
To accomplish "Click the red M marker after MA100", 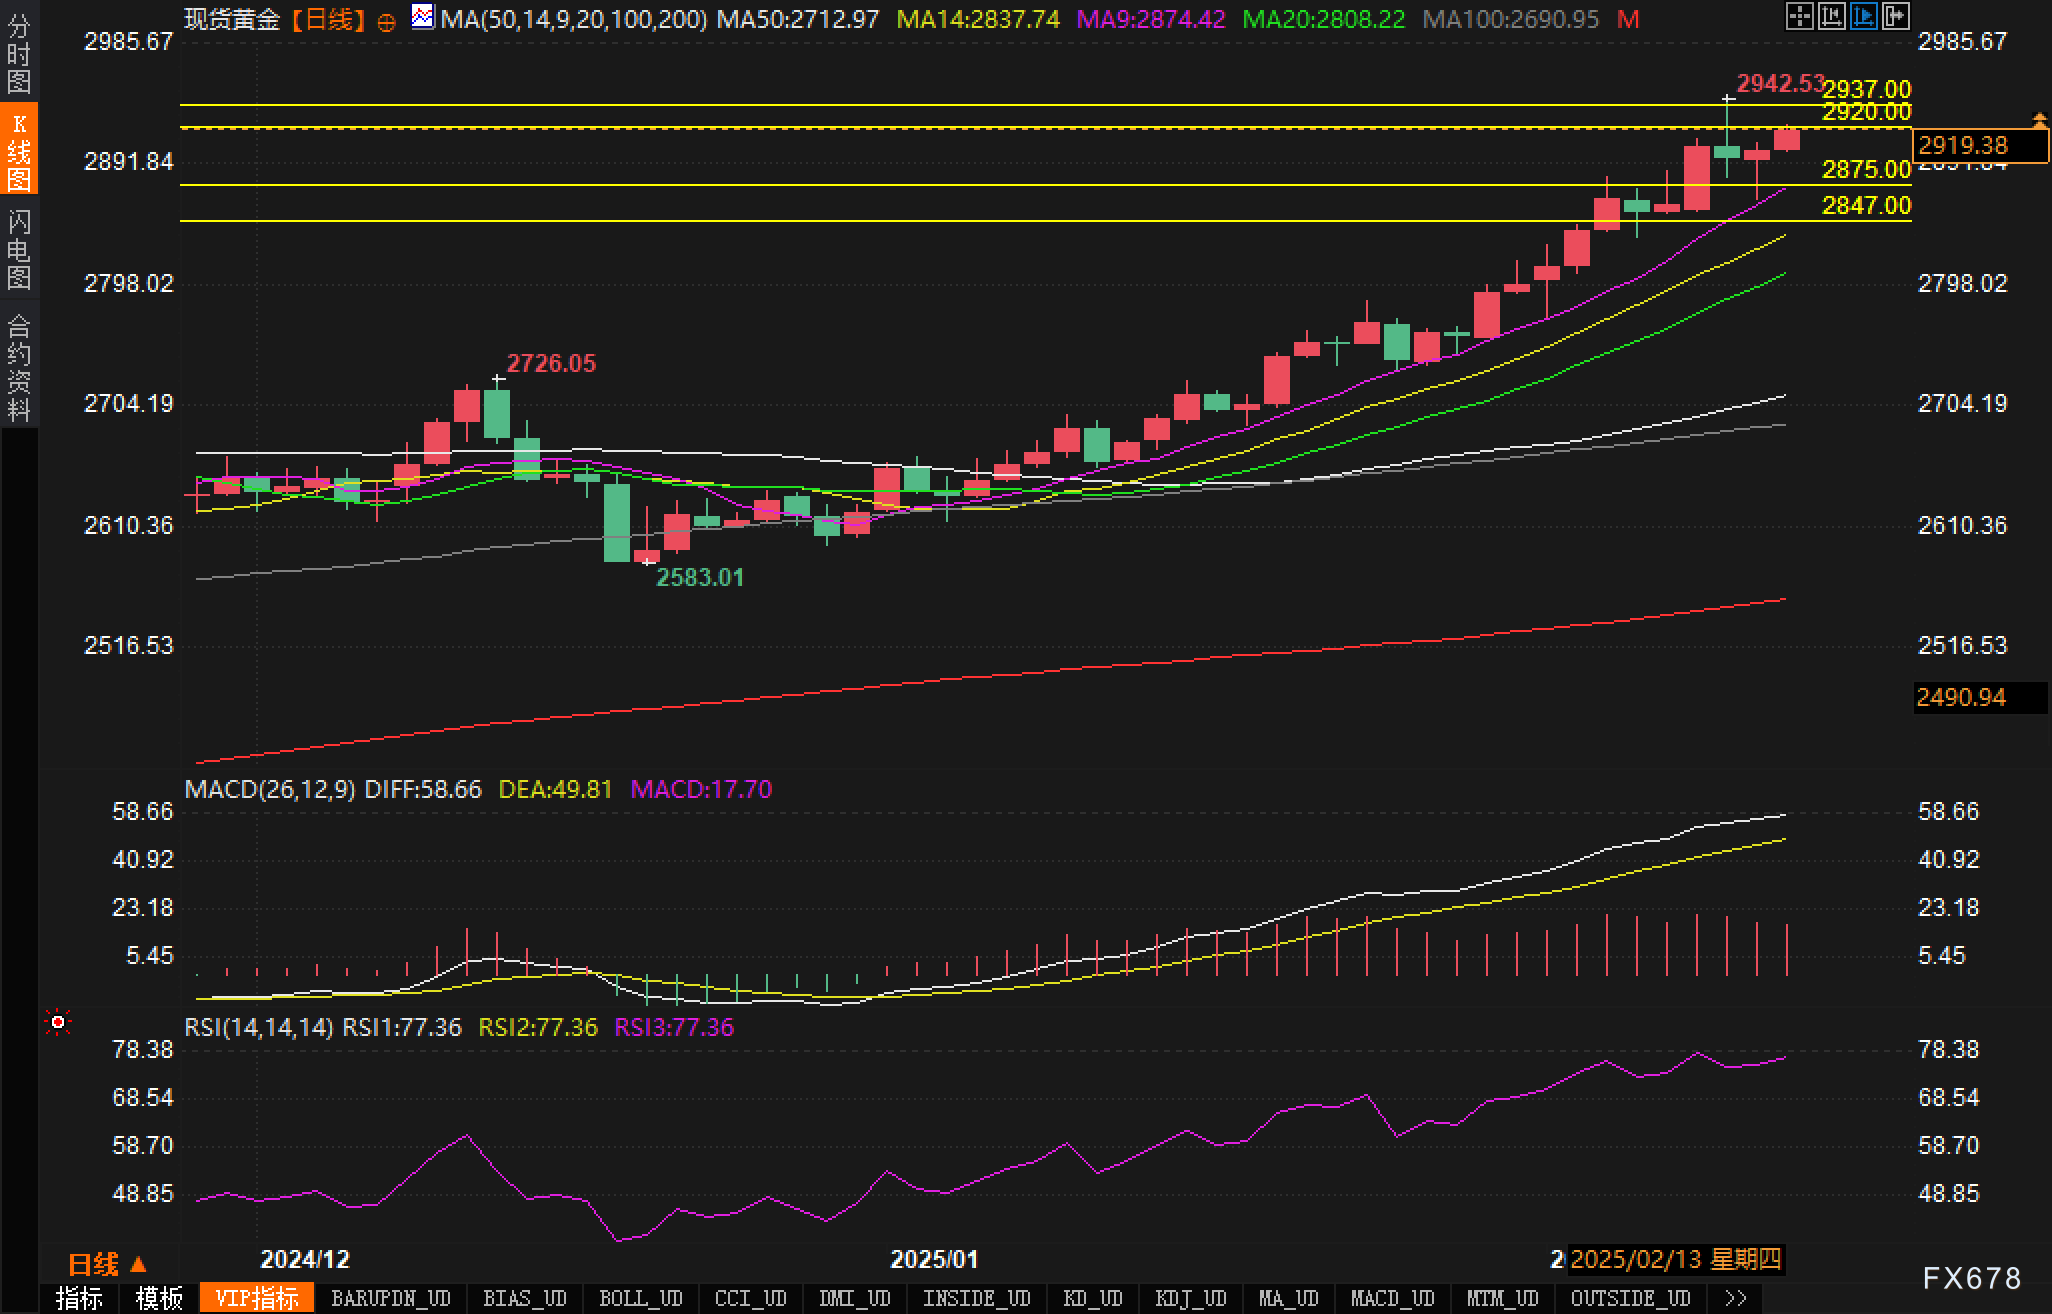I will click(1628, 19).
